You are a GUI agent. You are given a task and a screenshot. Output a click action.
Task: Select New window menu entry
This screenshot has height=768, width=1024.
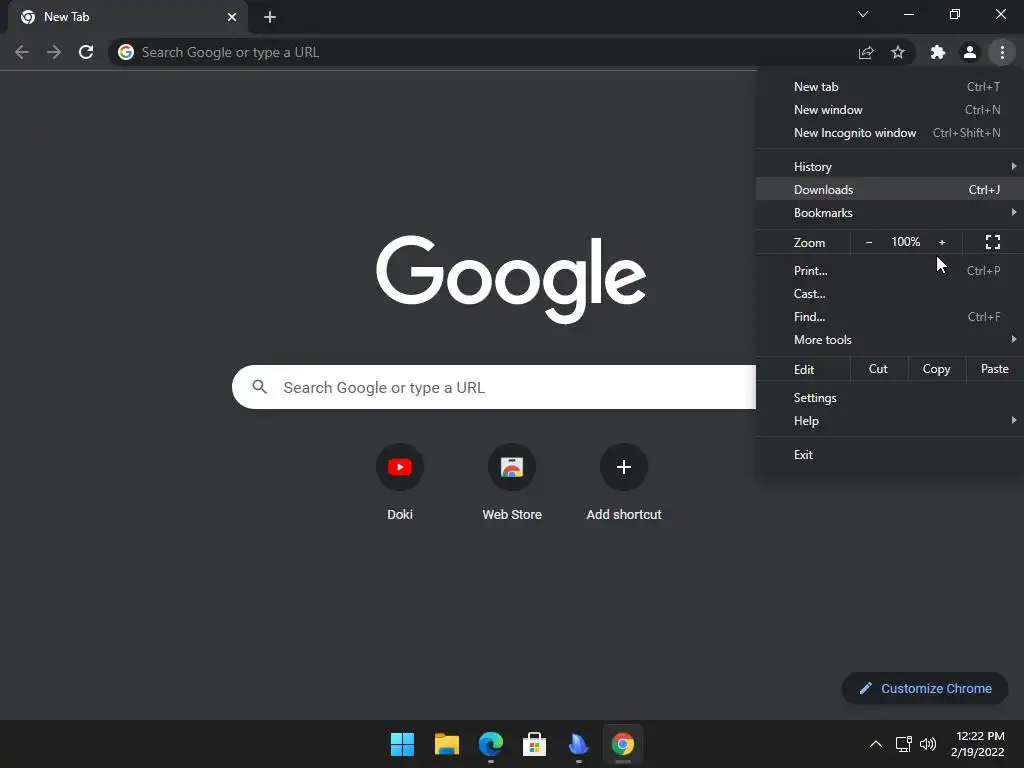click(889, 110)
